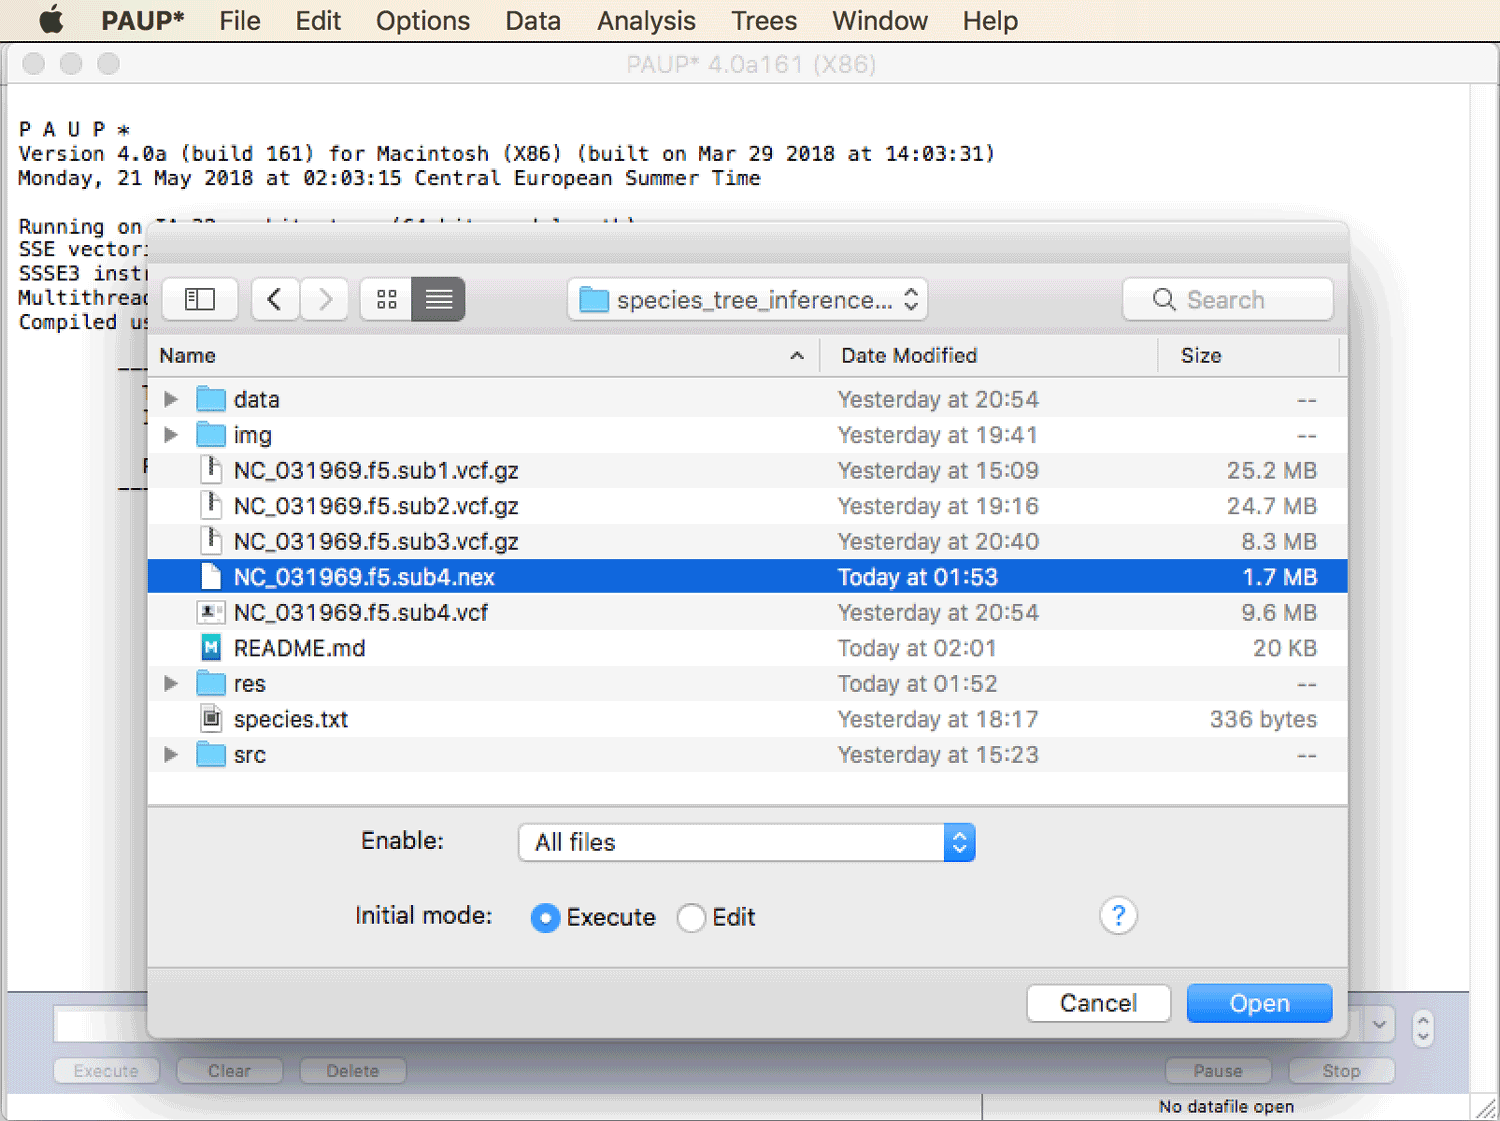This screenshot has width=1500, height=1121.
Task: Switch to list view
Action: tap(438, 299)
